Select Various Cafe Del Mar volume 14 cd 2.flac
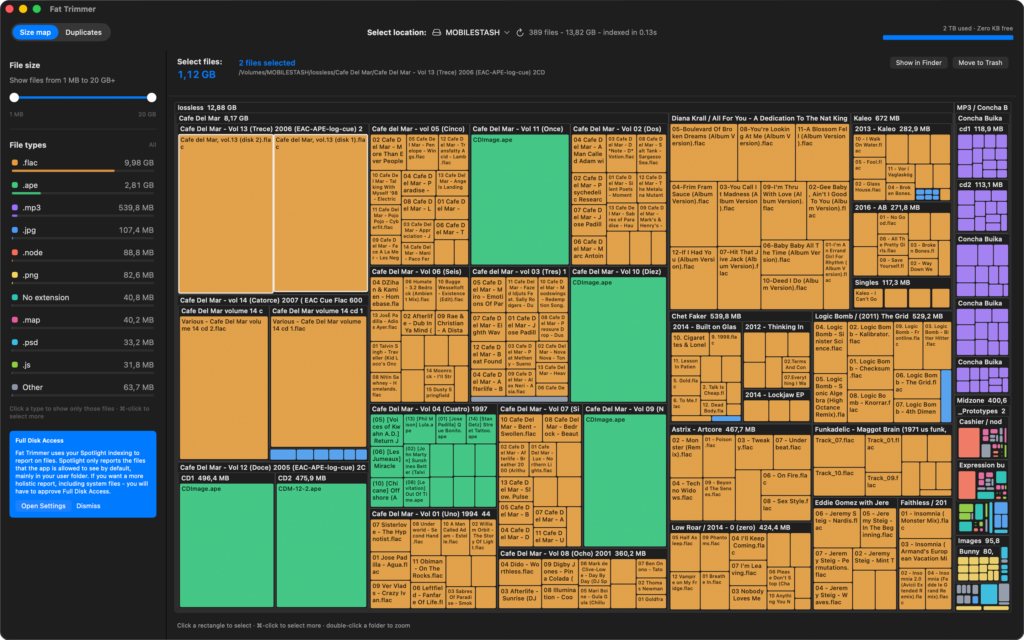The height and width of the screenshot is (640, 1024). (x=224, y=389)
